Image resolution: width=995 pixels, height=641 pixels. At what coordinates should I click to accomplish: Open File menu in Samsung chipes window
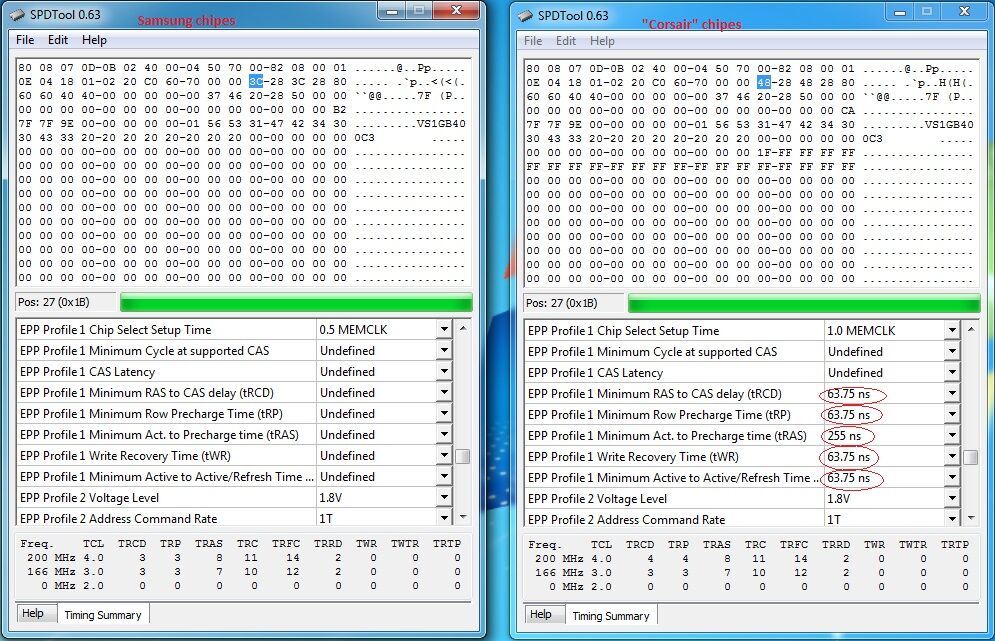25,40
